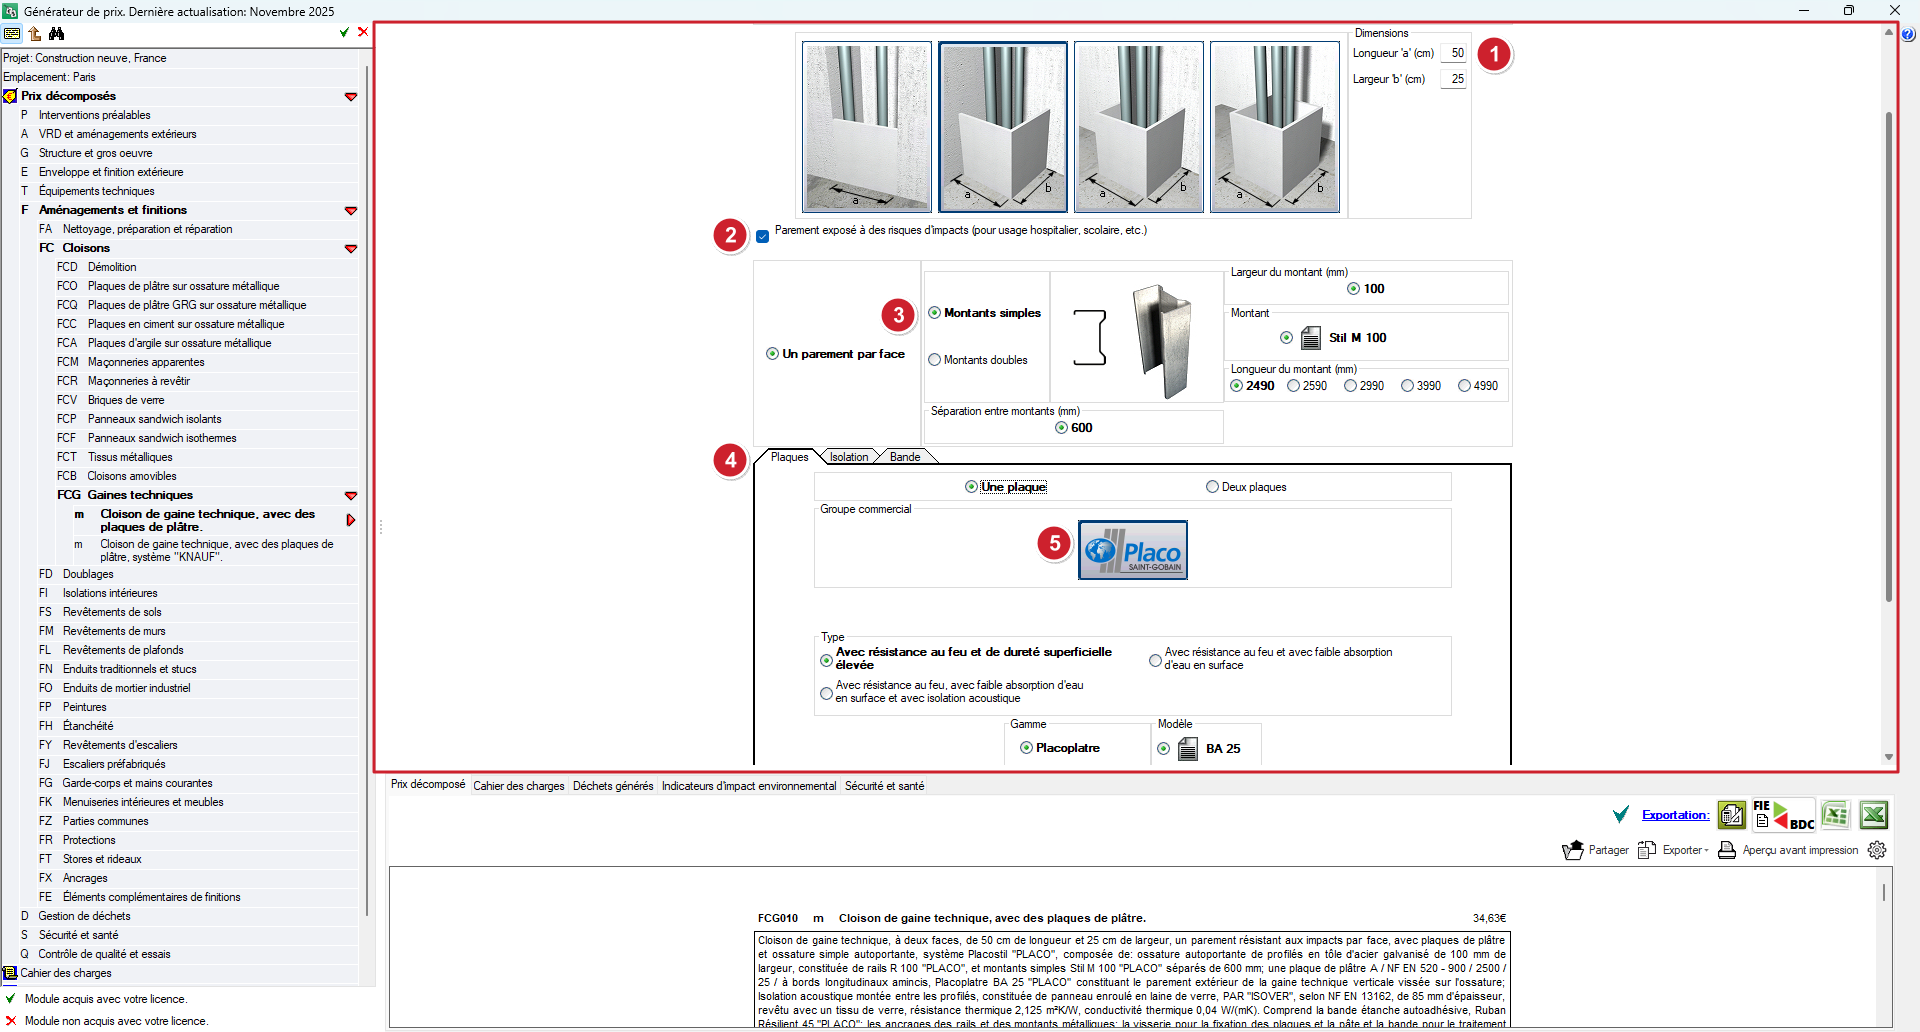Select the third gaine configuration thumbnail
The width and height of the screenshot is (1920, 1032).
coord(1139,127)
